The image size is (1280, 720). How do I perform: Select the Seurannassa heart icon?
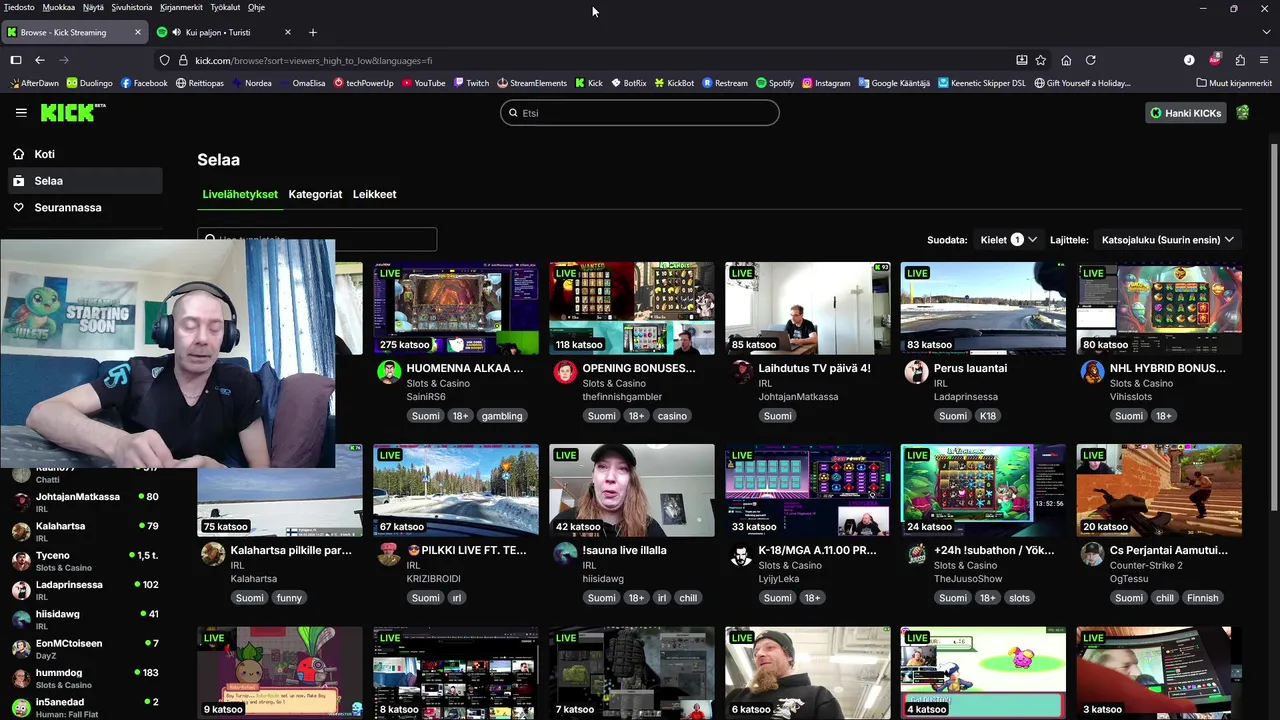point(18,207)
